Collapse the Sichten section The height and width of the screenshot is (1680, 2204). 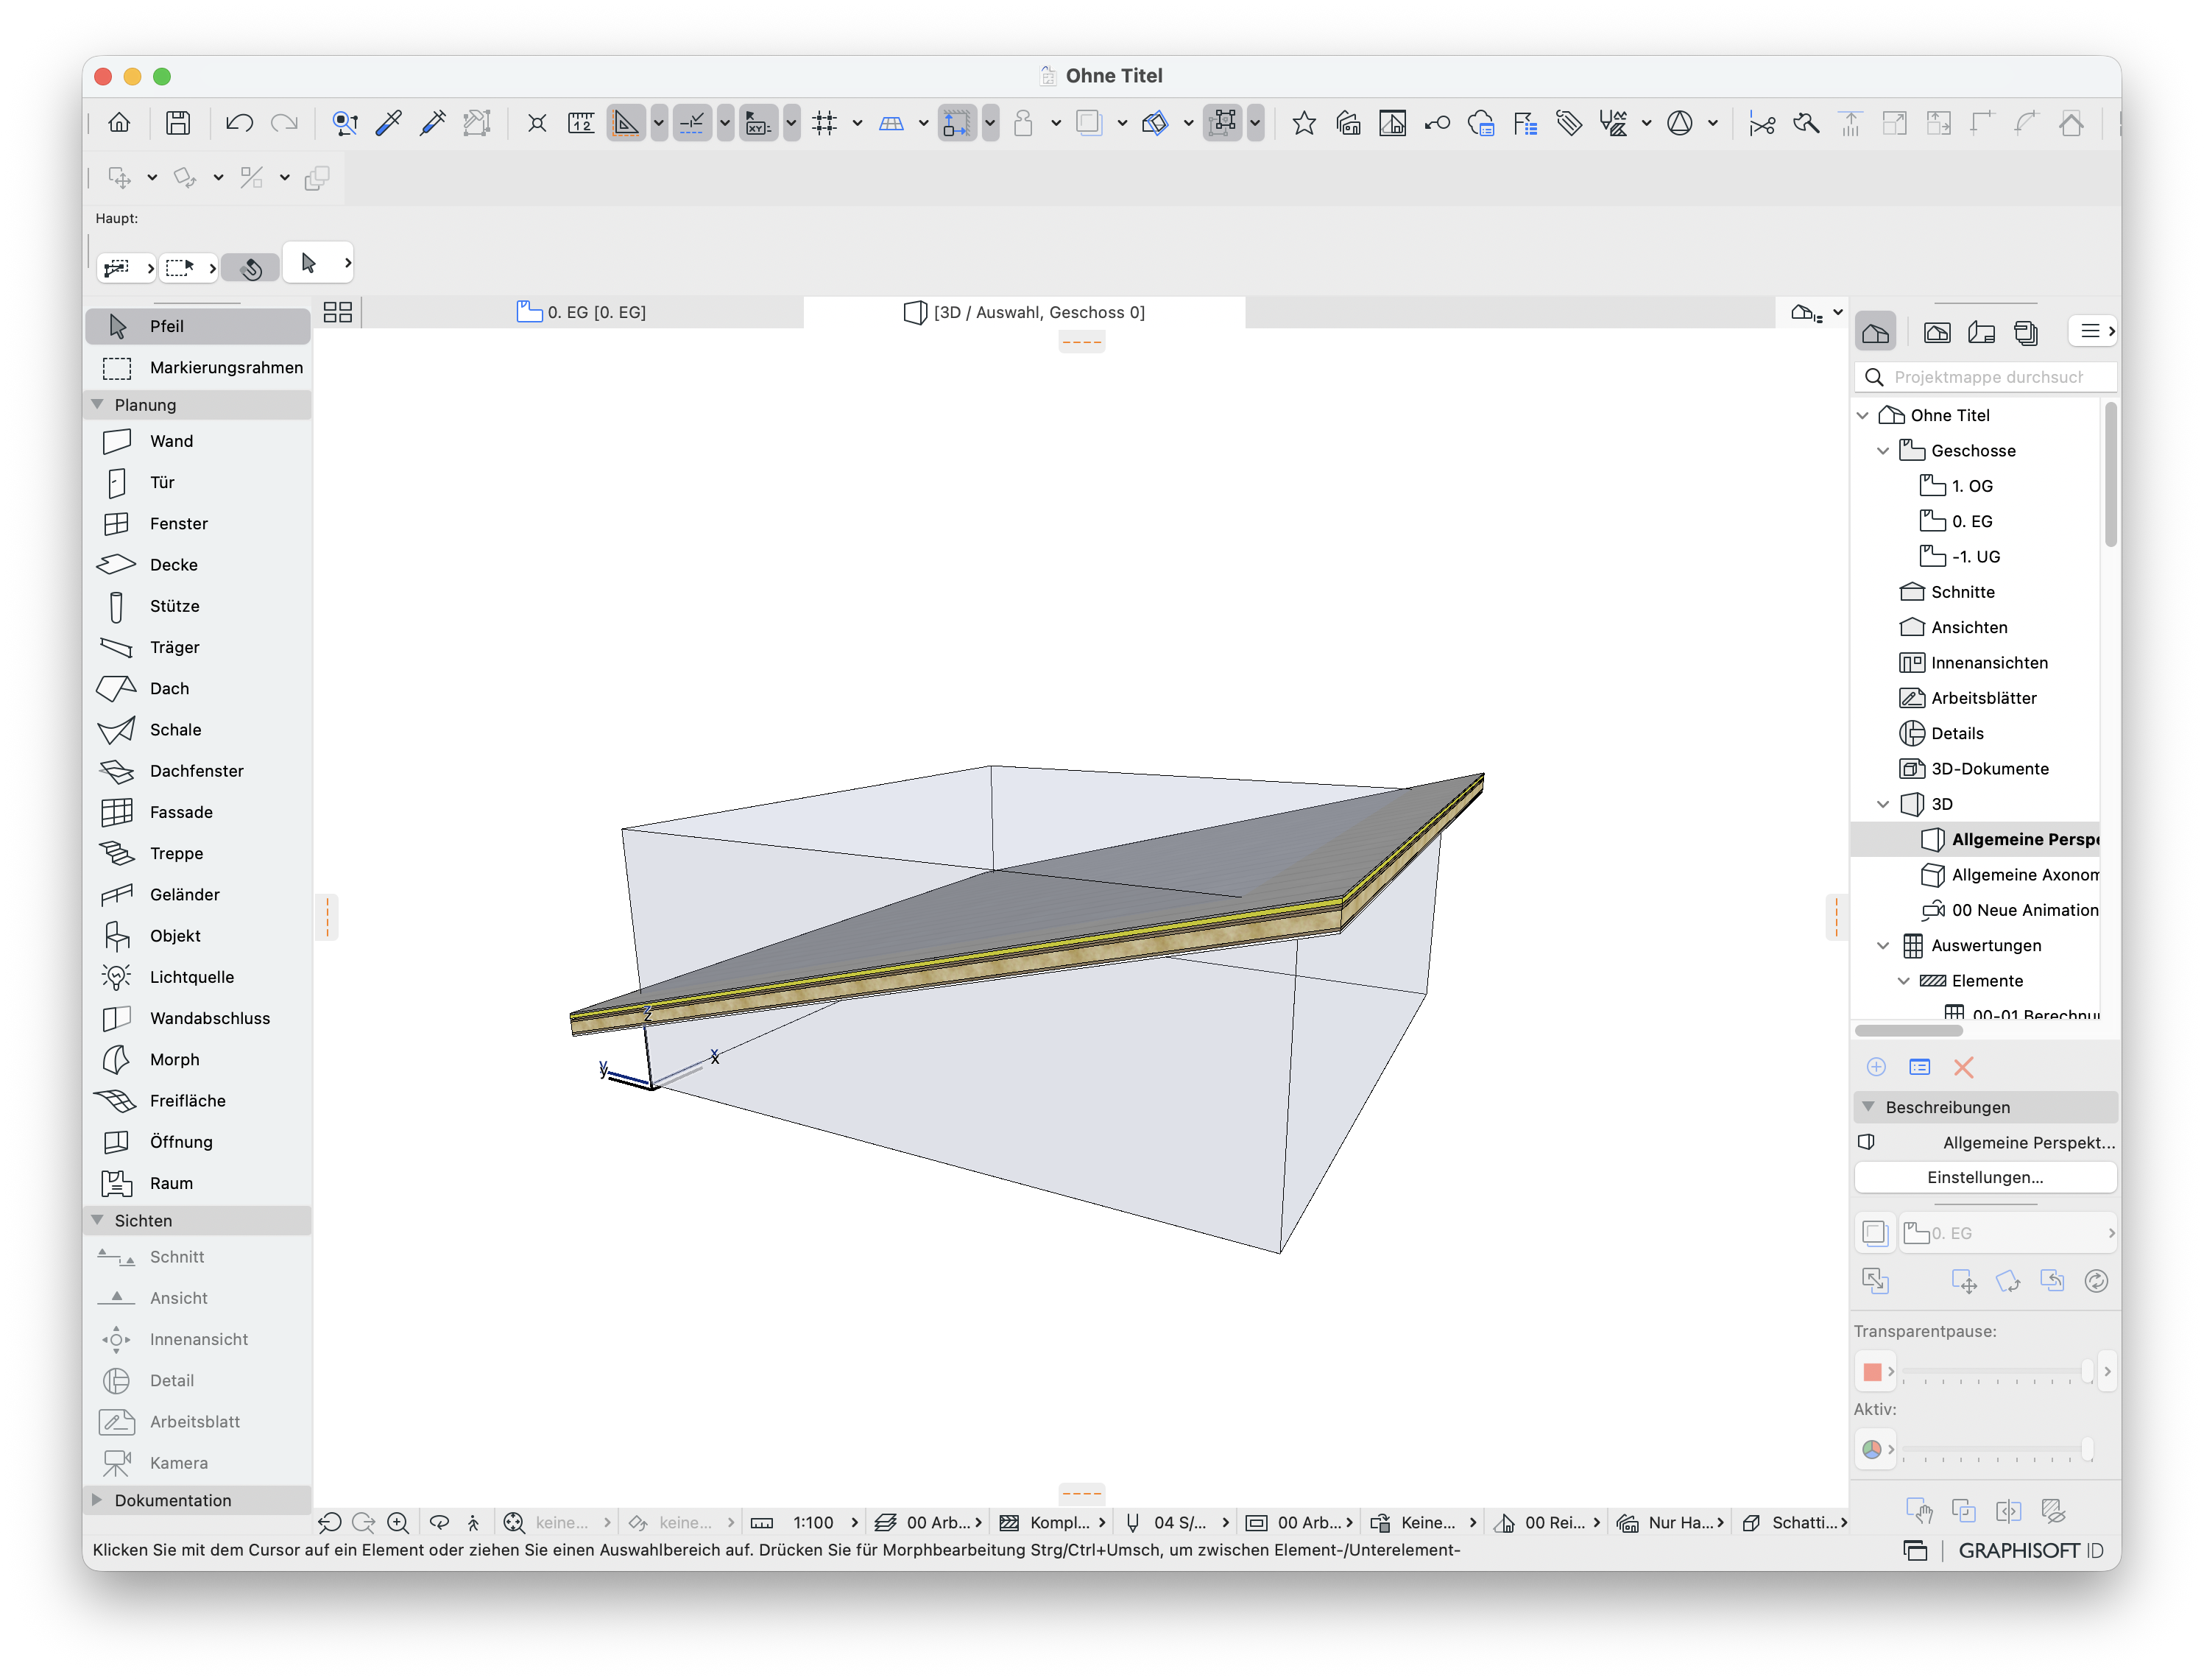(97, 1220)
